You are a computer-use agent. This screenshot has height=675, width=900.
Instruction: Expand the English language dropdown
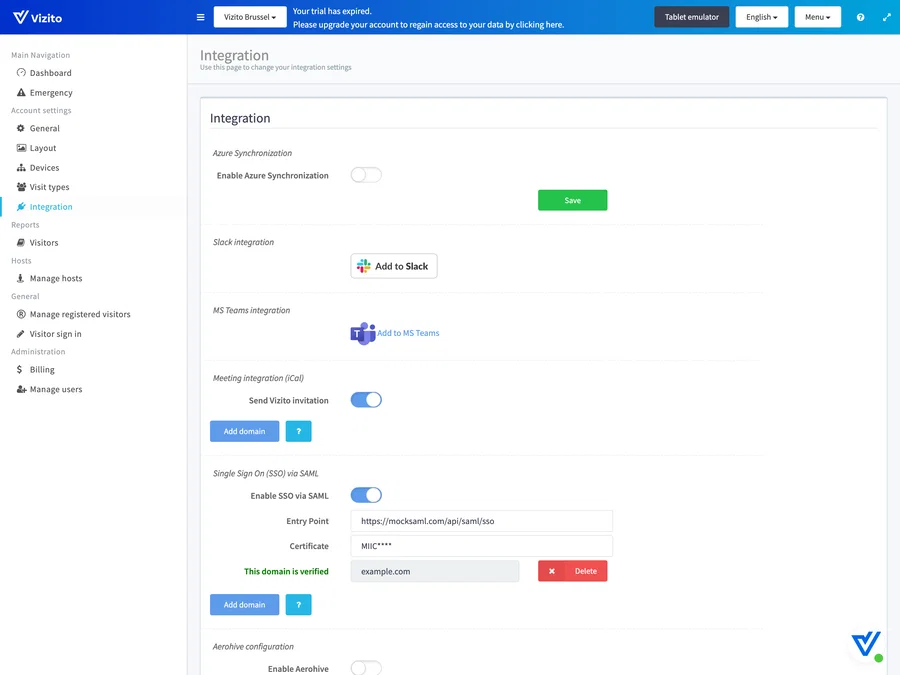pos(761,17)
